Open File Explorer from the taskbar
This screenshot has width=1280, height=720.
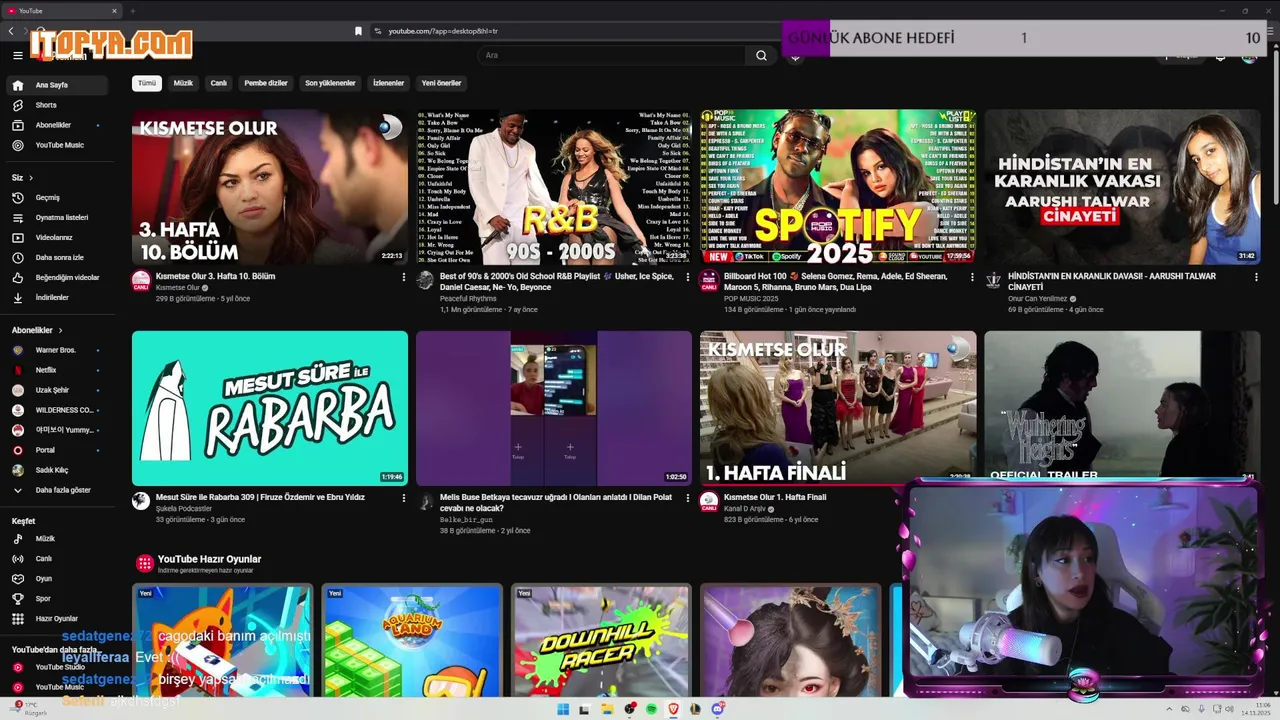click(x=607, y=709)
